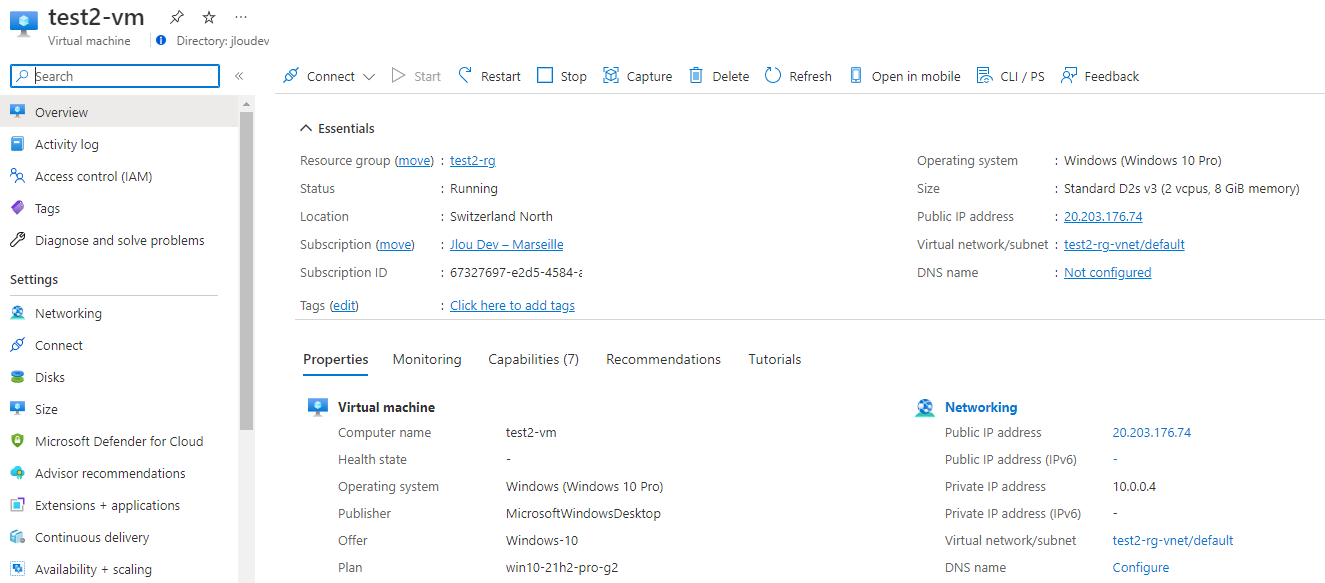The width and height of the screenshot is (1325, 583).
Task: Click the Feedback person icon
Action: click(1069, 76)
